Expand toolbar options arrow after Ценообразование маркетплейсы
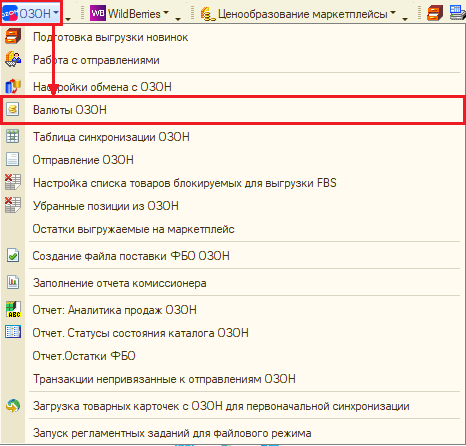Viewport: 466px width, 446px height. coord(405,19)
